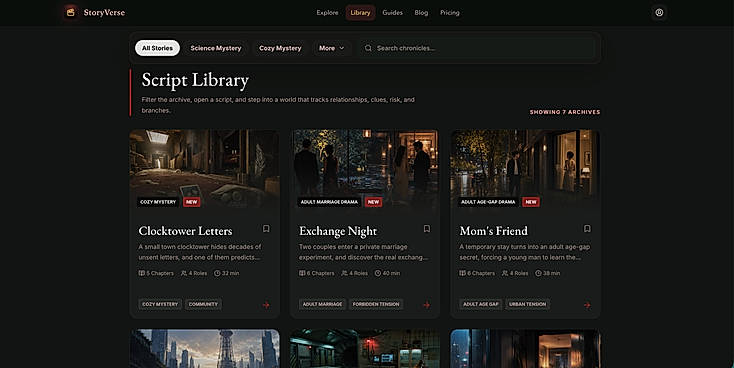Open Mom's Friend via red arrow
The height and width of the screenshot is (368, 734).
point(587,305)
